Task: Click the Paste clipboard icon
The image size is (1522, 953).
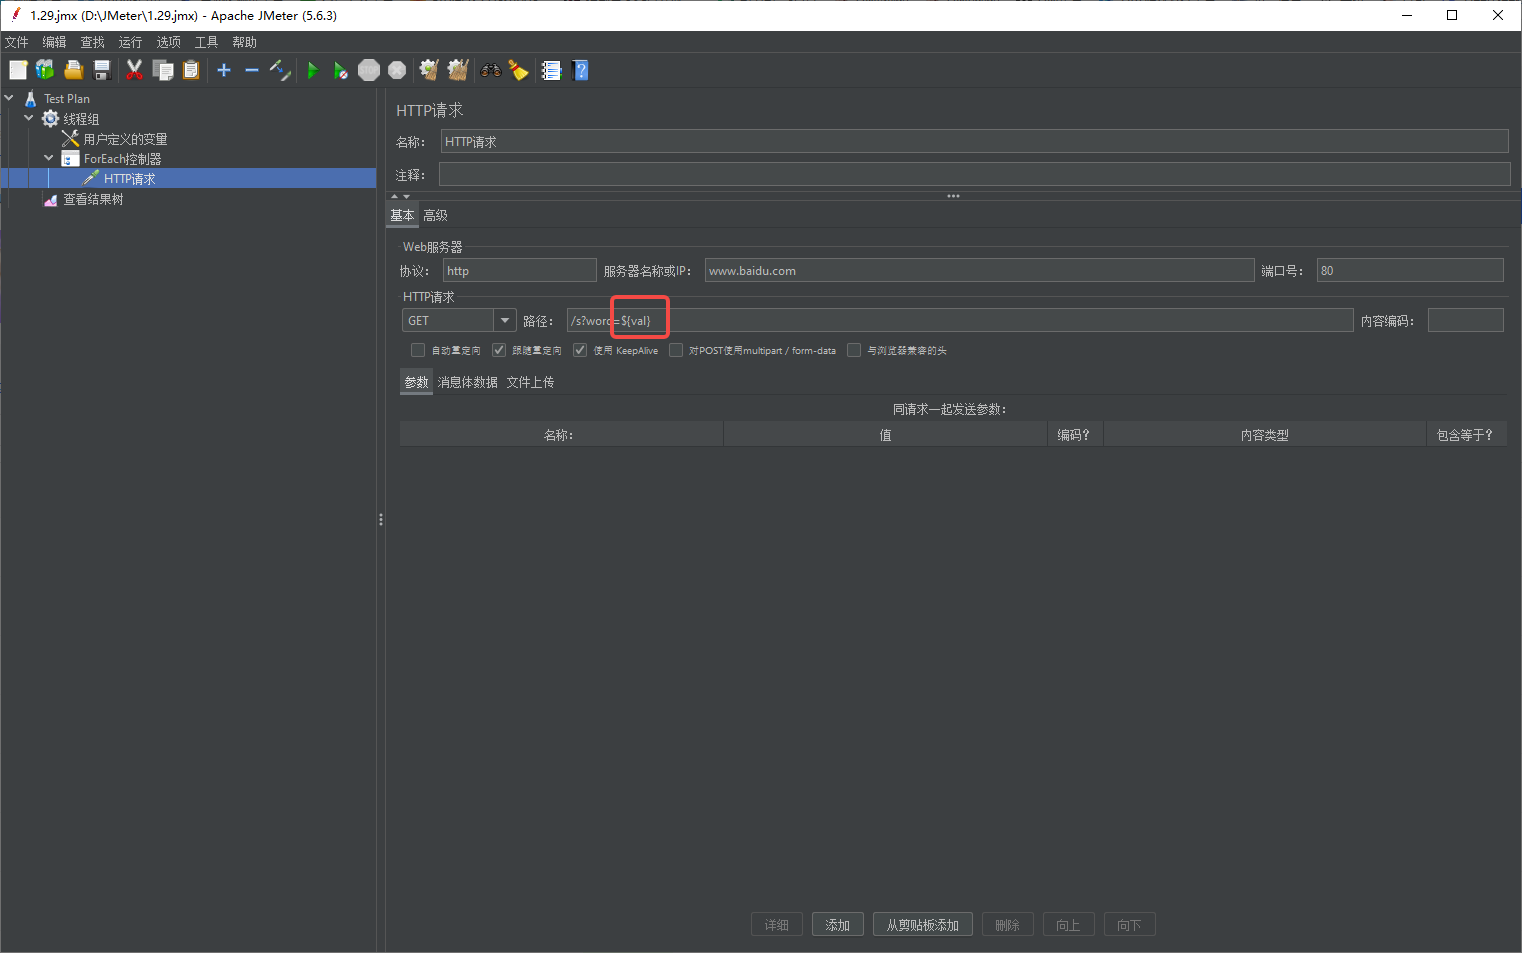Action: (x=191, y=70)
